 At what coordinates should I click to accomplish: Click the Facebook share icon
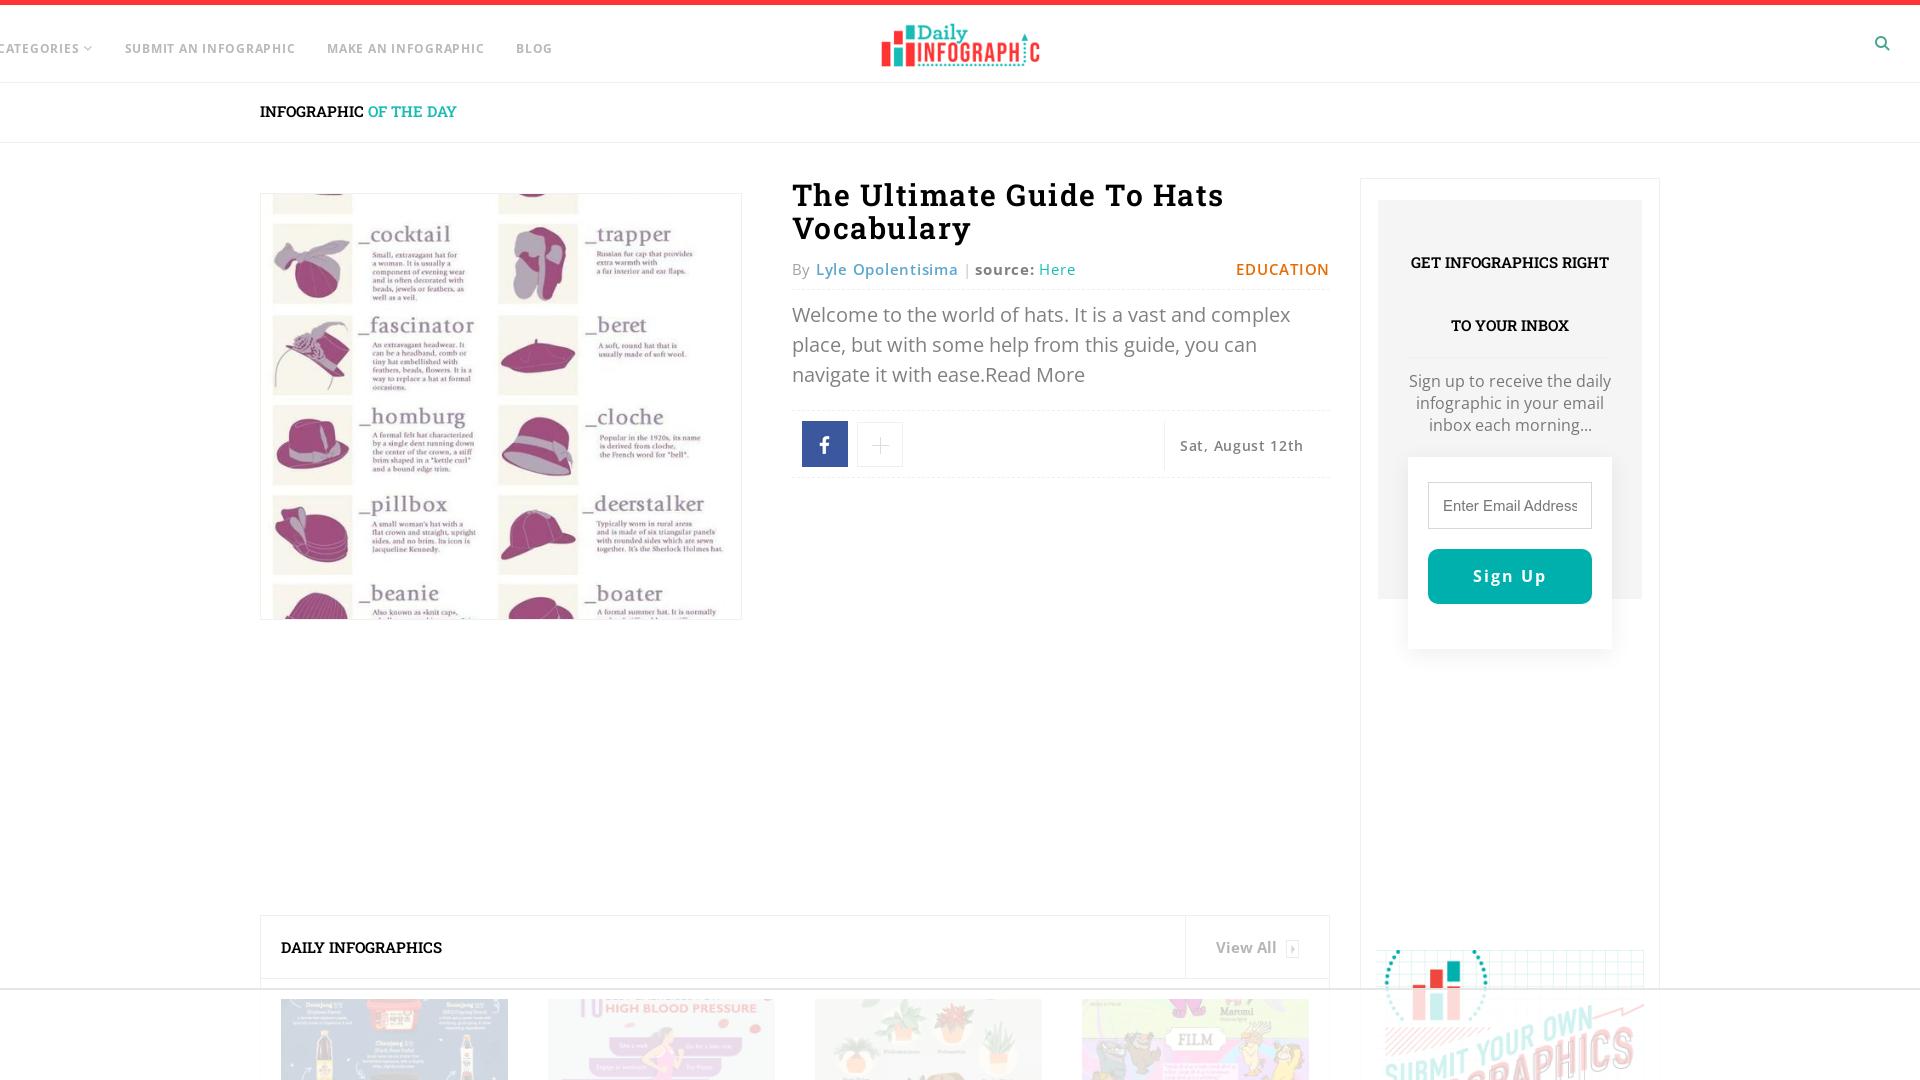tap(824, 444)
